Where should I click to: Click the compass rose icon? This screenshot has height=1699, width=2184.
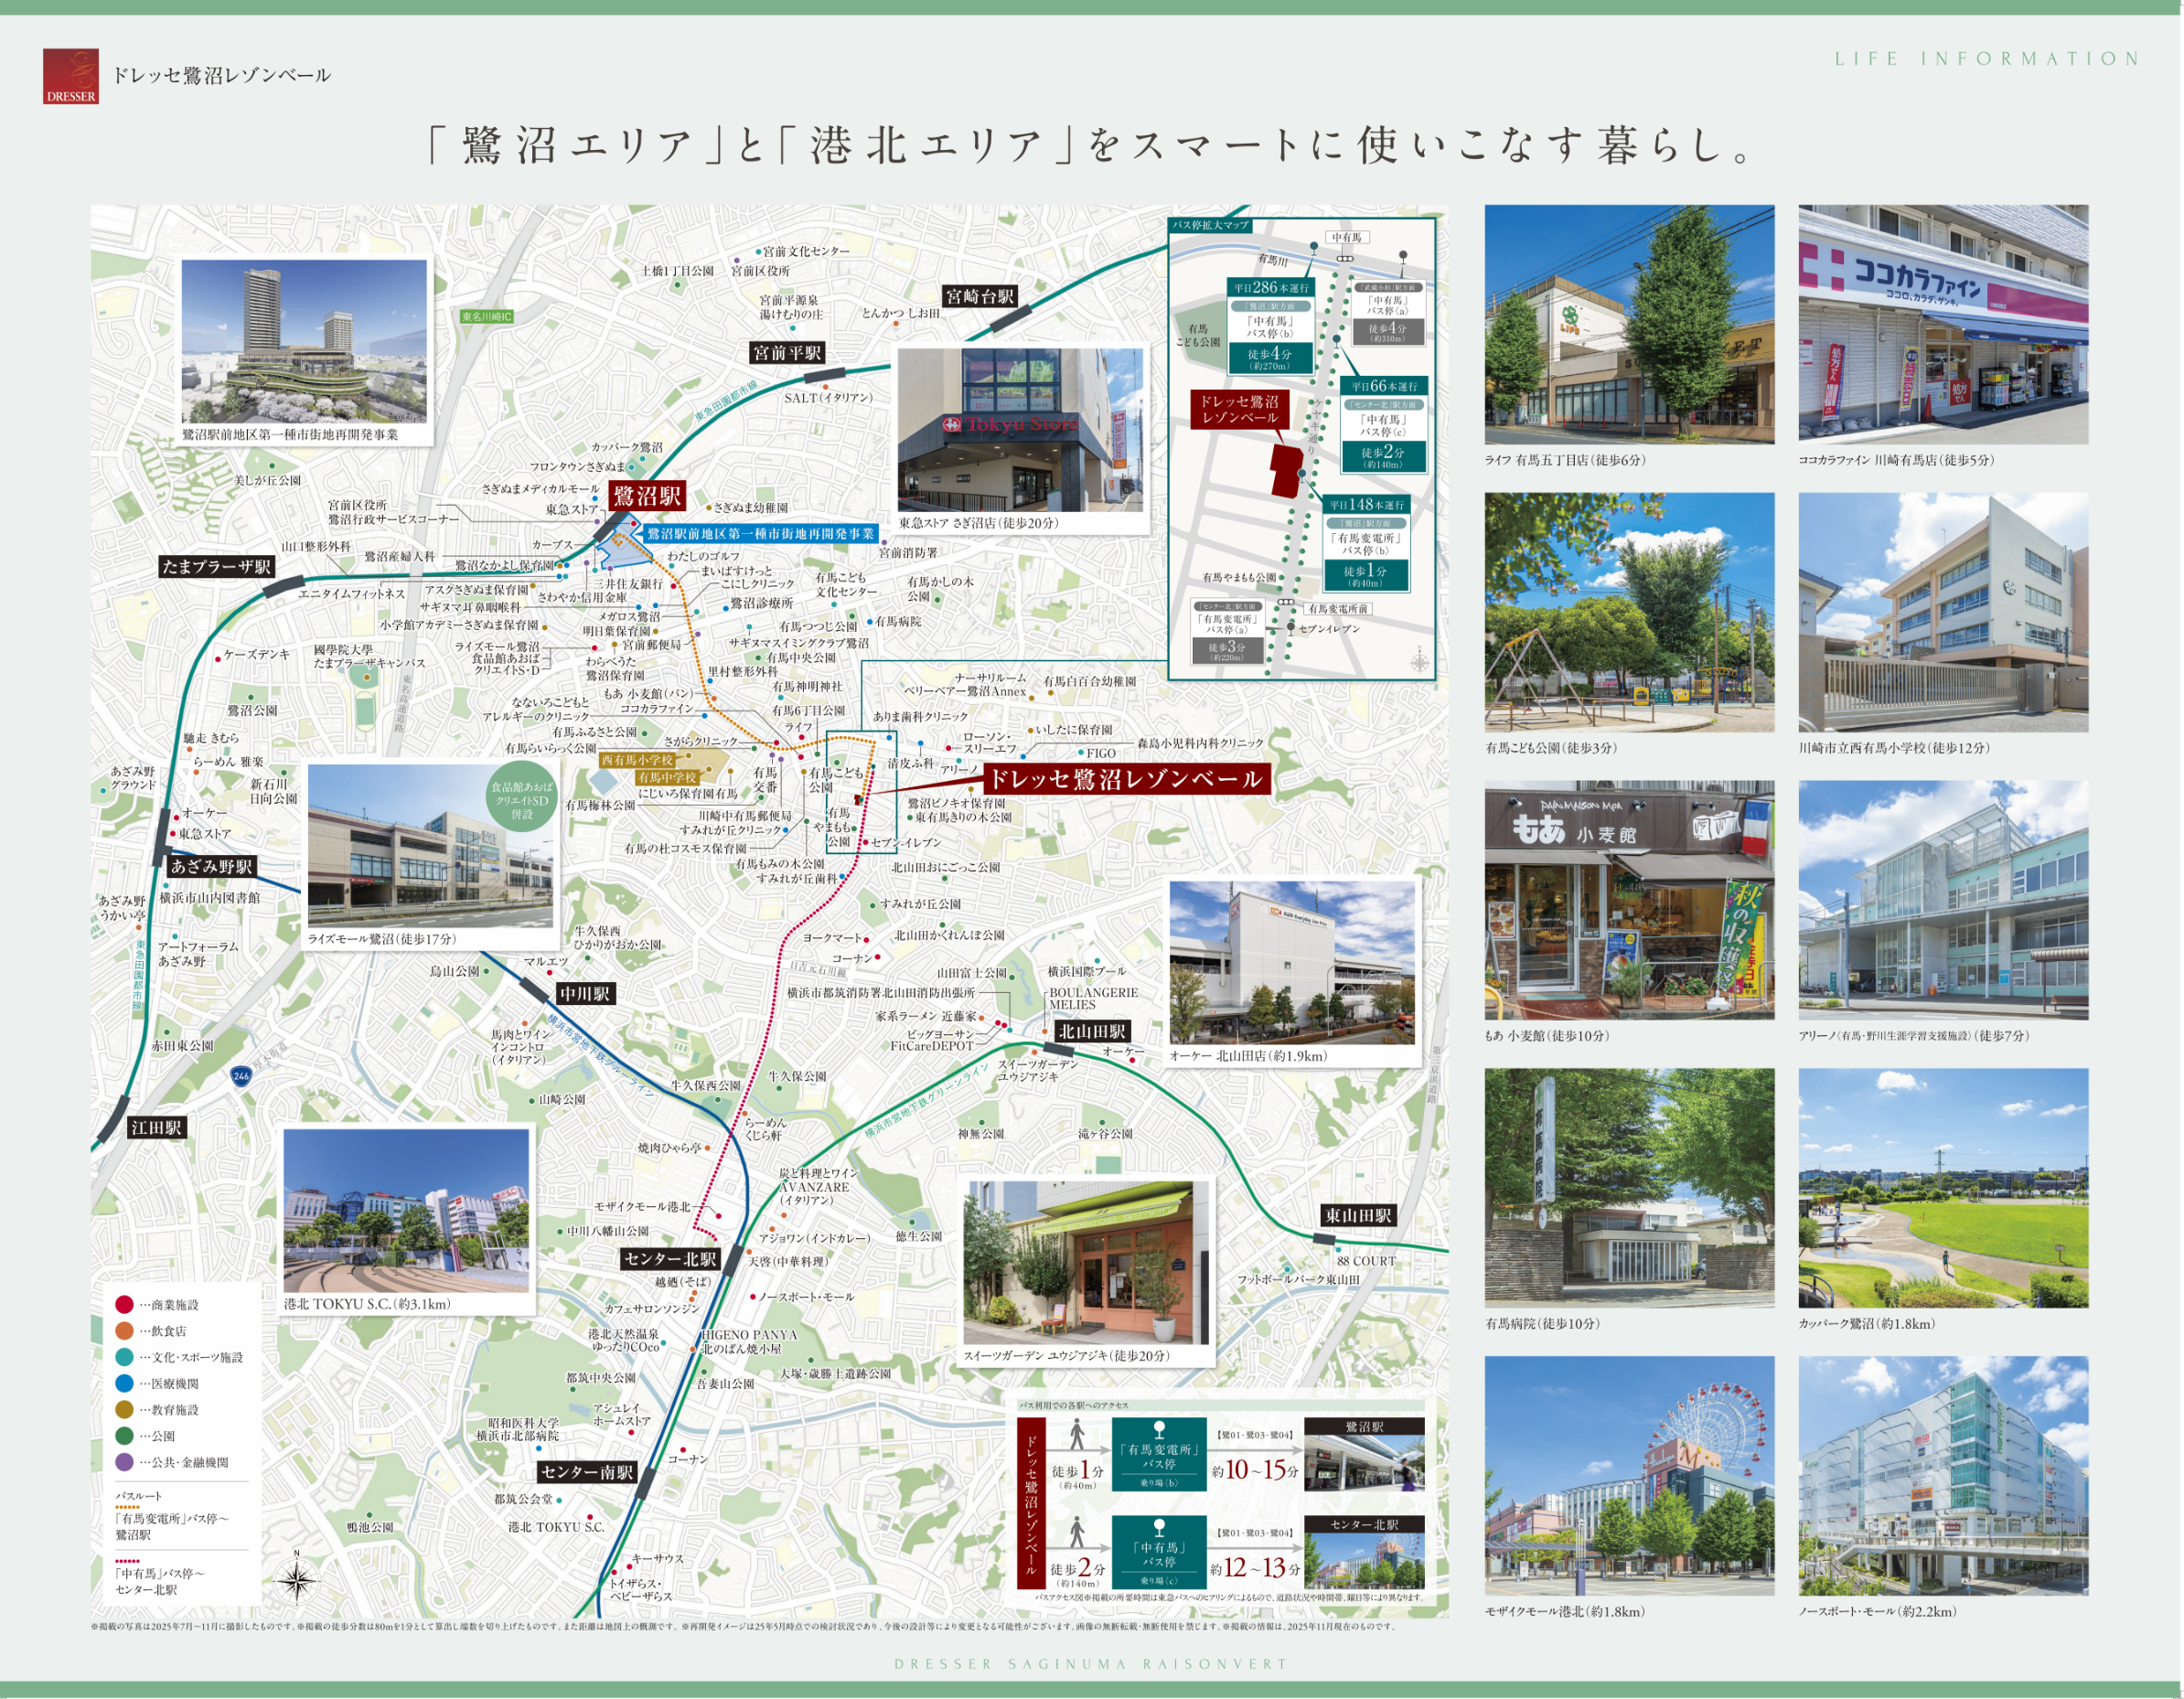[297, 1581]
